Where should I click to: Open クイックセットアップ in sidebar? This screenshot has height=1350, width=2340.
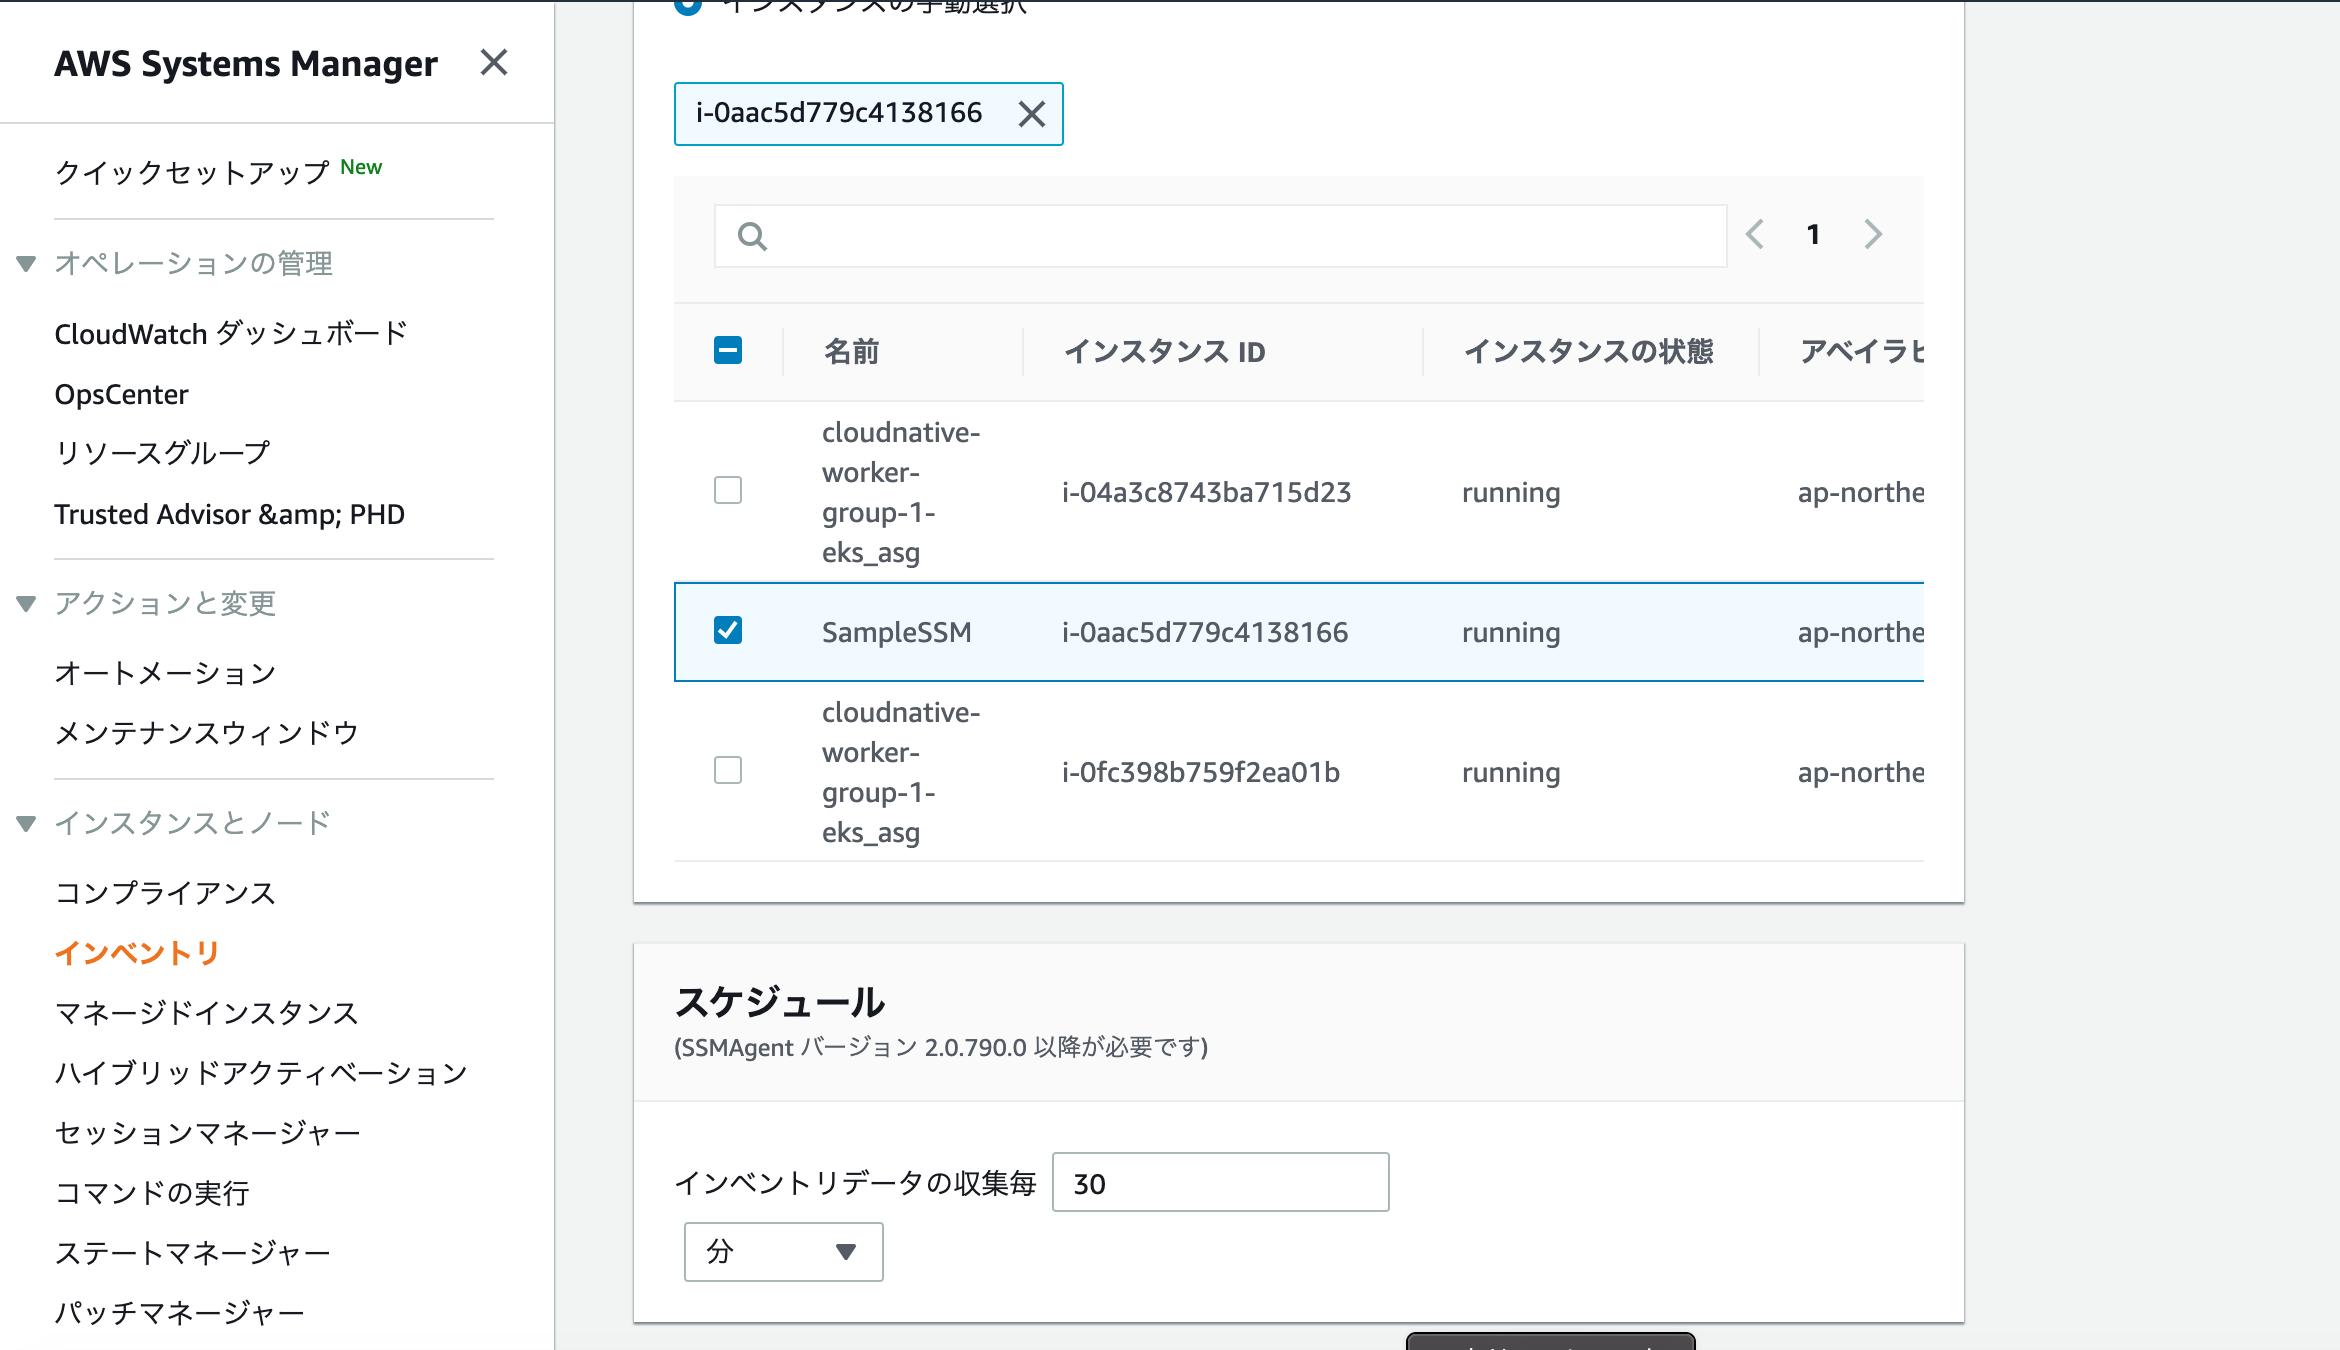[x=192, y=172]
